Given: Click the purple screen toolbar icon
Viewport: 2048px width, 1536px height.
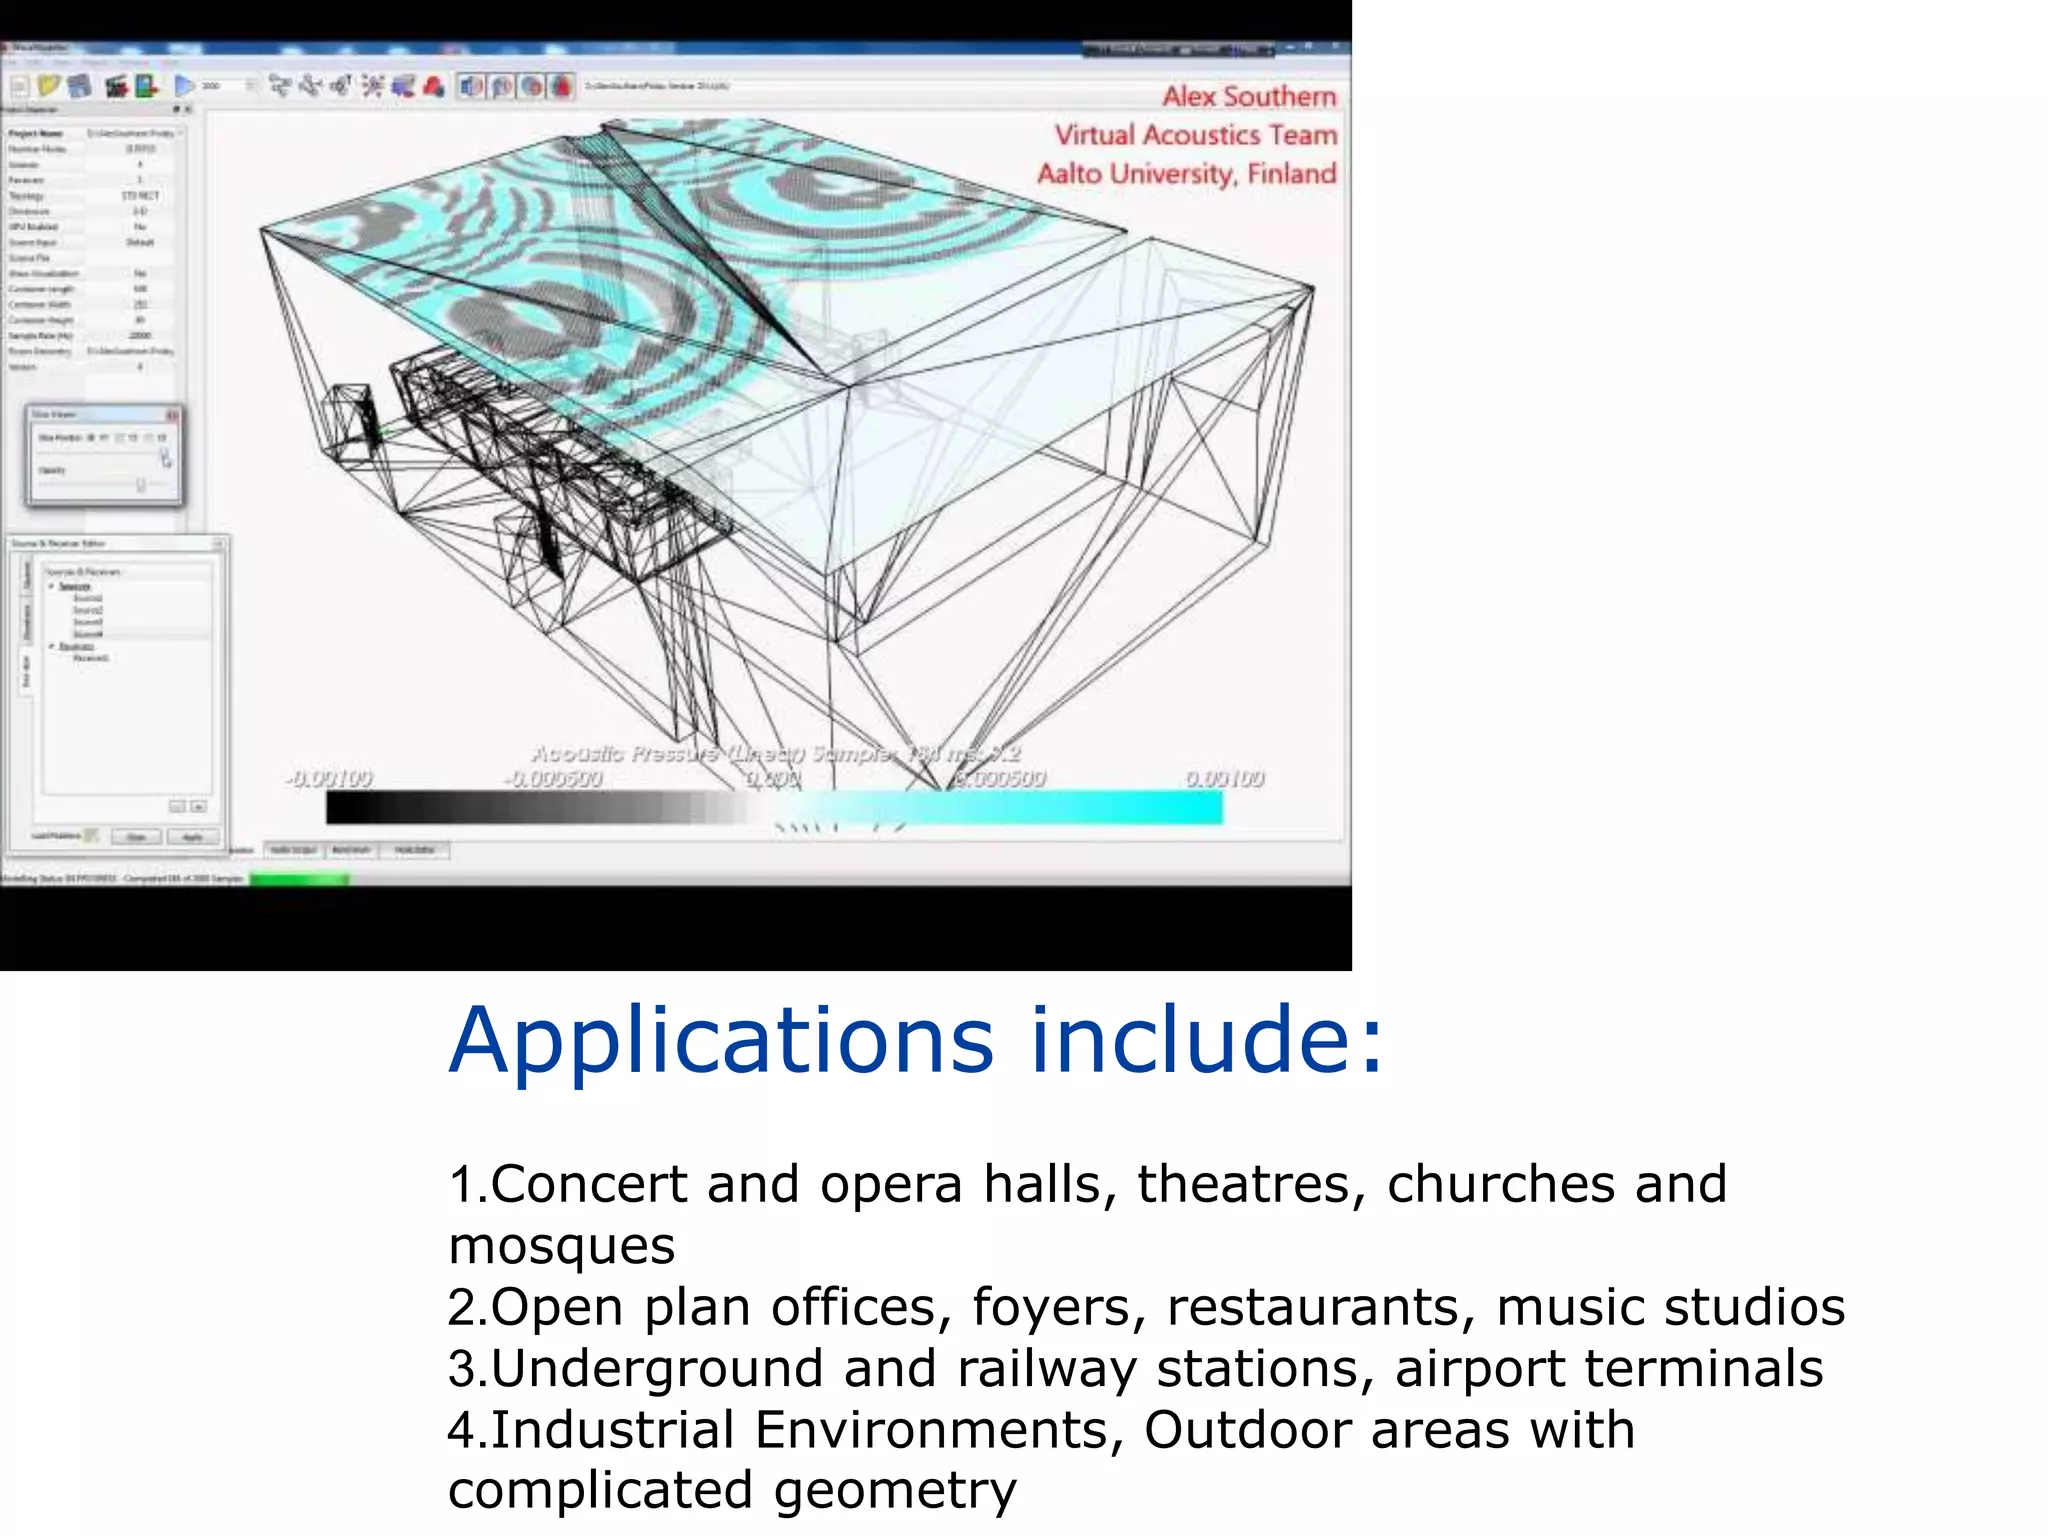Looking at the screenshot, I should (x=403, y=87).
